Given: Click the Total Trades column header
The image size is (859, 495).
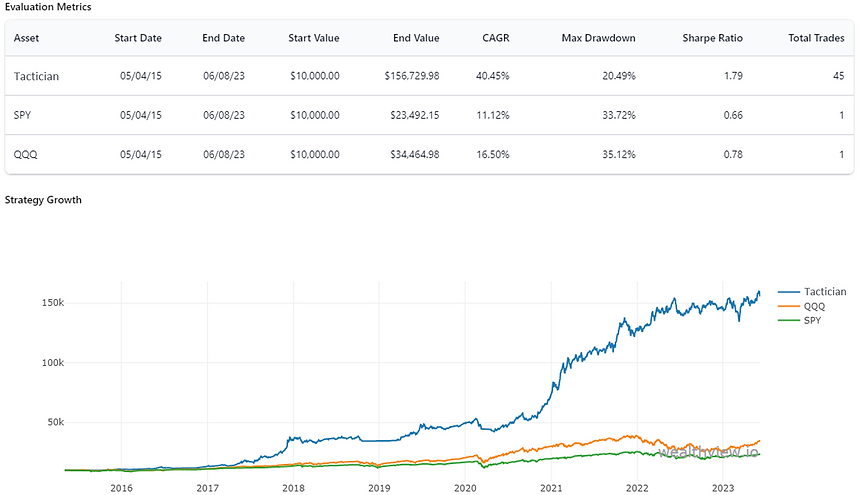Looking at the screenshot, I should point(815,38).
